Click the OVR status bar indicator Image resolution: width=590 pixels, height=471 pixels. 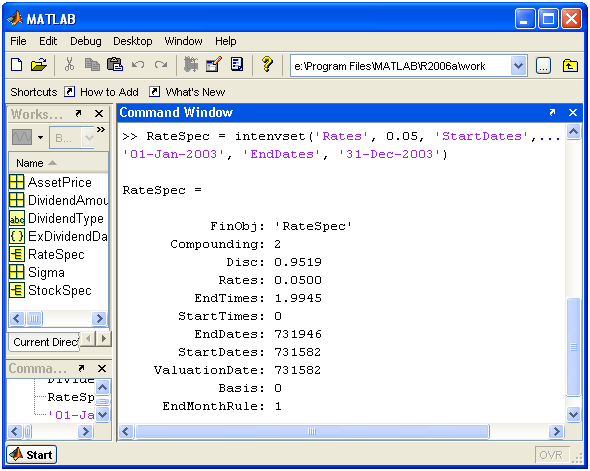[551, 455]
